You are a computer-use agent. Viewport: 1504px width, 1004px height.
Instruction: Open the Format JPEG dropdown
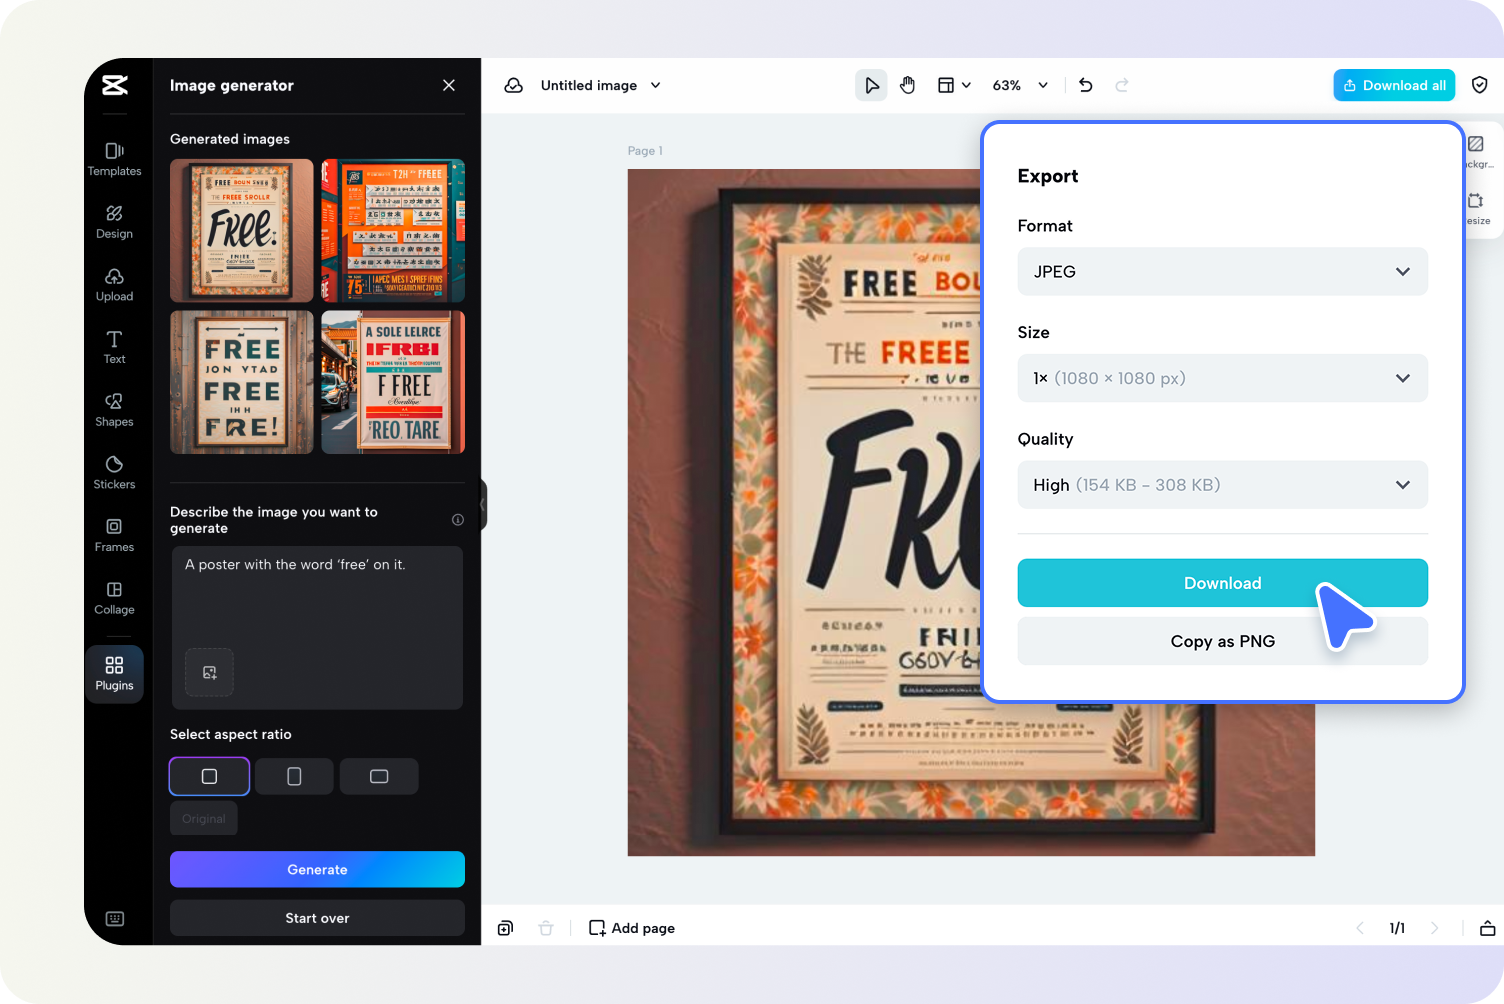1223,272
